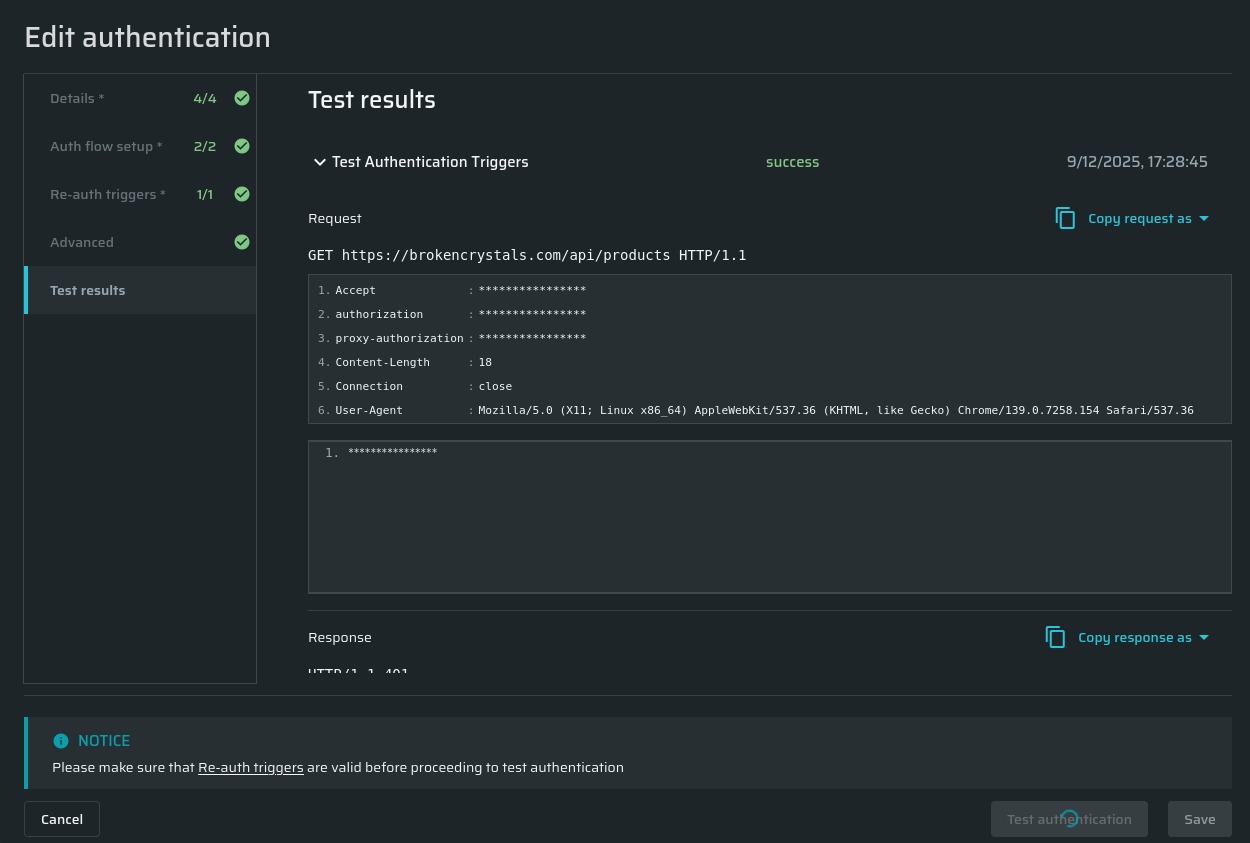Select the proxy-authorization header row
The image size is (1250, 843).
click(770, 338)
